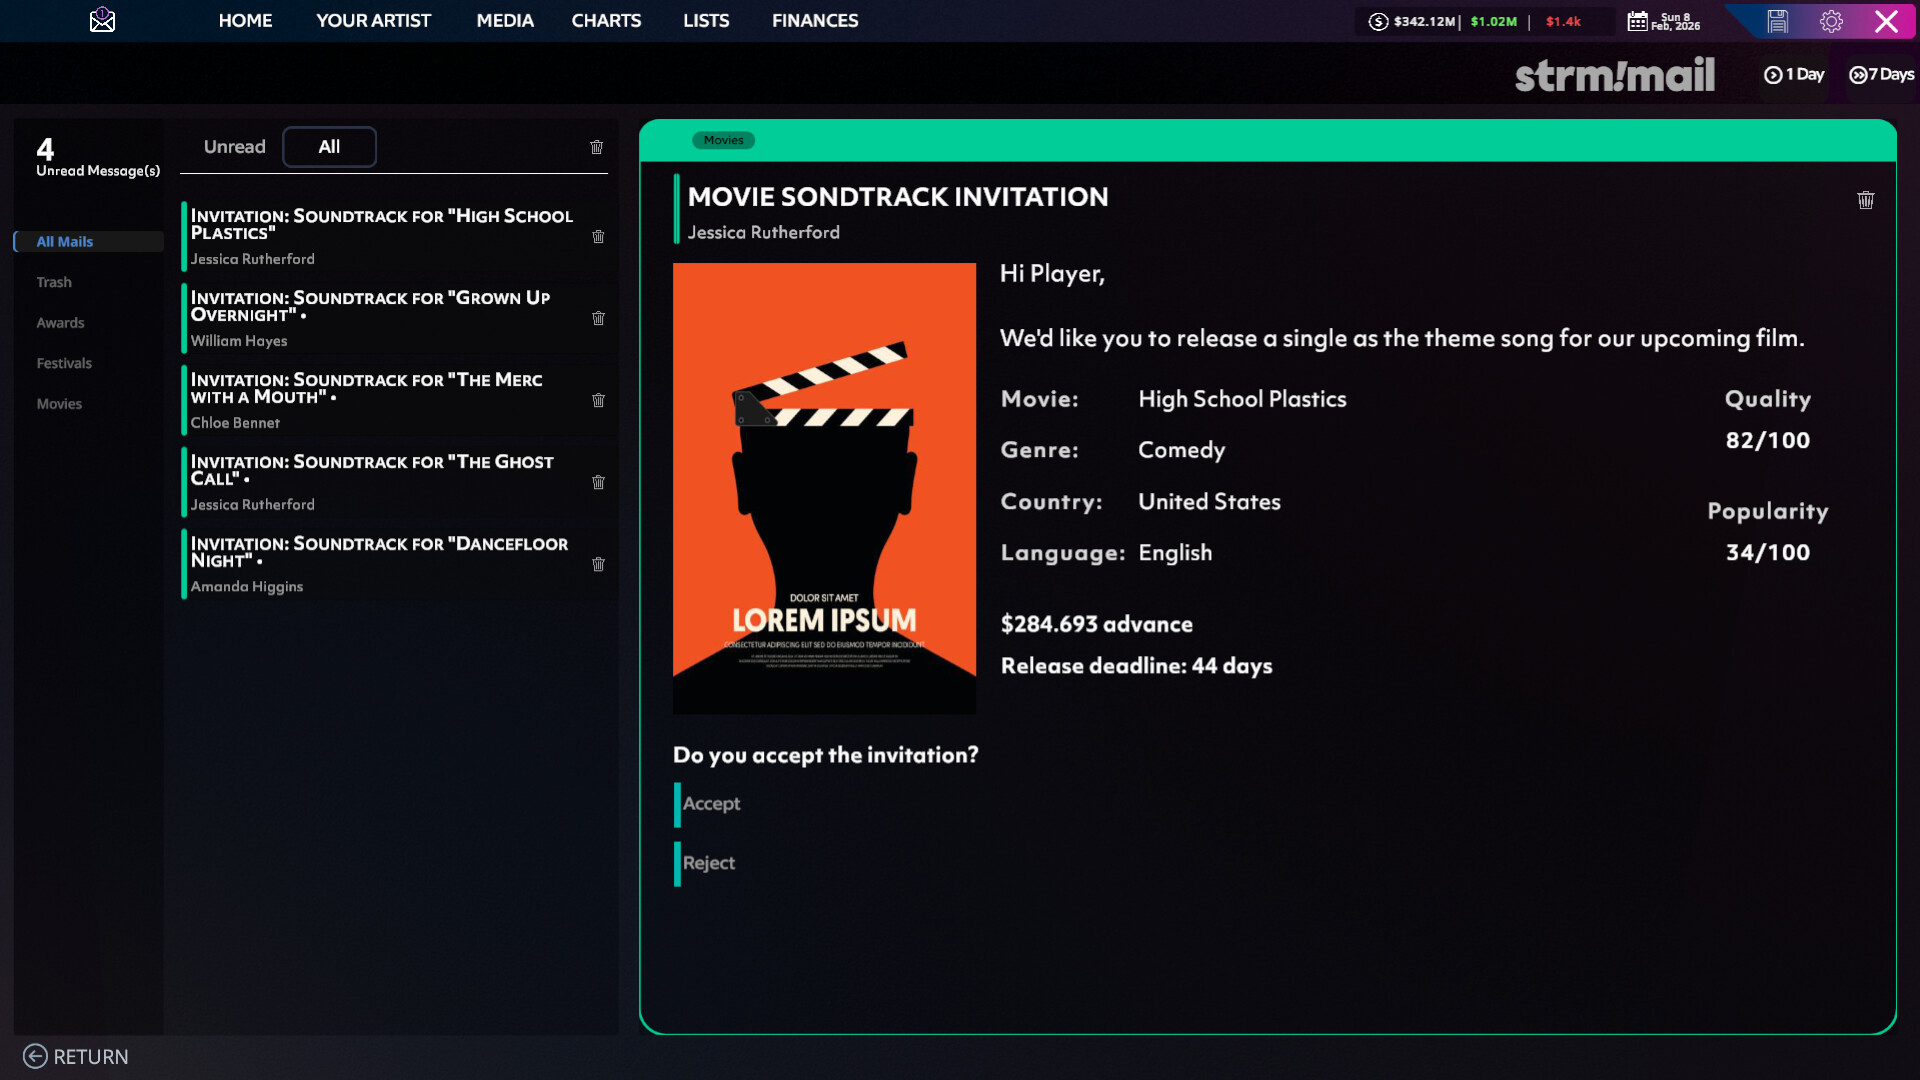Advance time by 1 Day
The height and width of the screenshot is (1080, 1920).
point(1794,74)
